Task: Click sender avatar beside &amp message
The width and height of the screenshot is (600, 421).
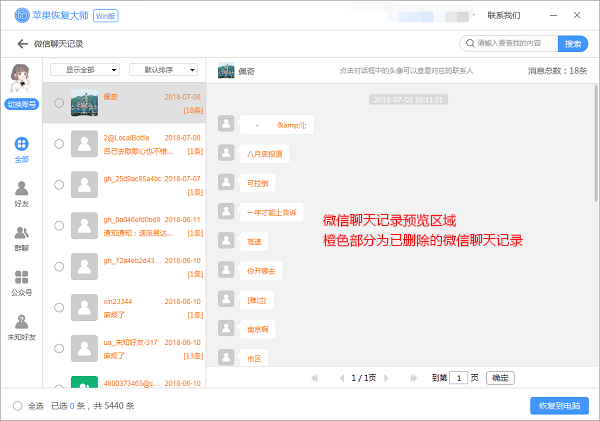Action: 226,124
